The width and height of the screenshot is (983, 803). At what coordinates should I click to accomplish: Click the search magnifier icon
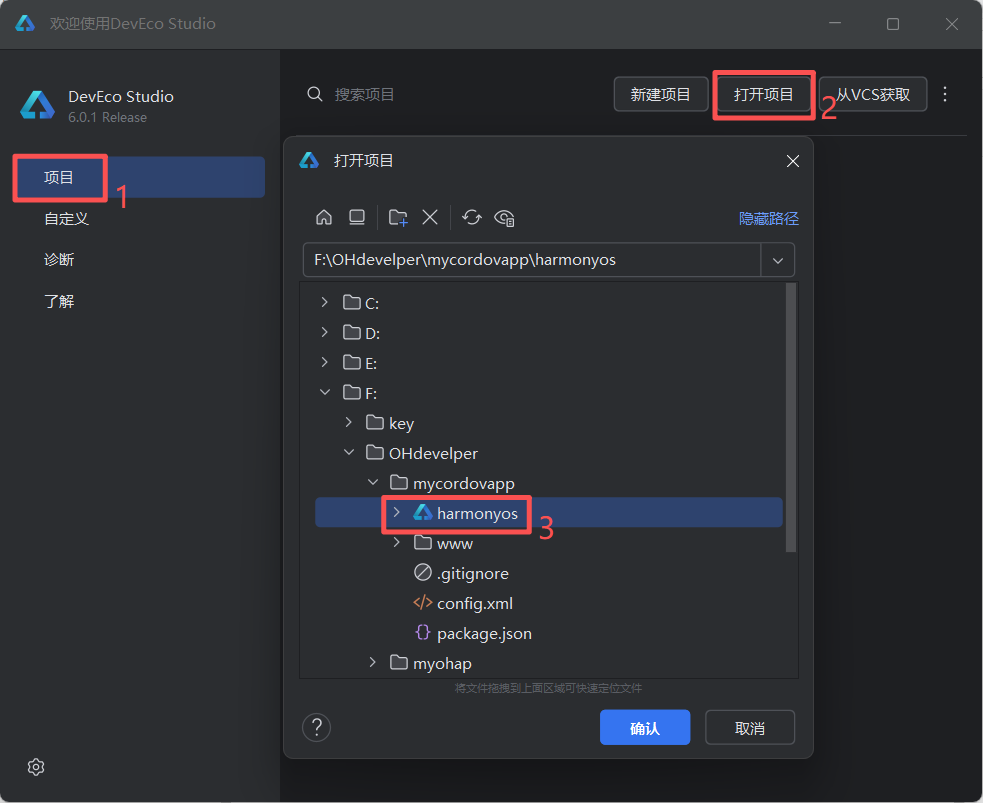pos(315,94)
